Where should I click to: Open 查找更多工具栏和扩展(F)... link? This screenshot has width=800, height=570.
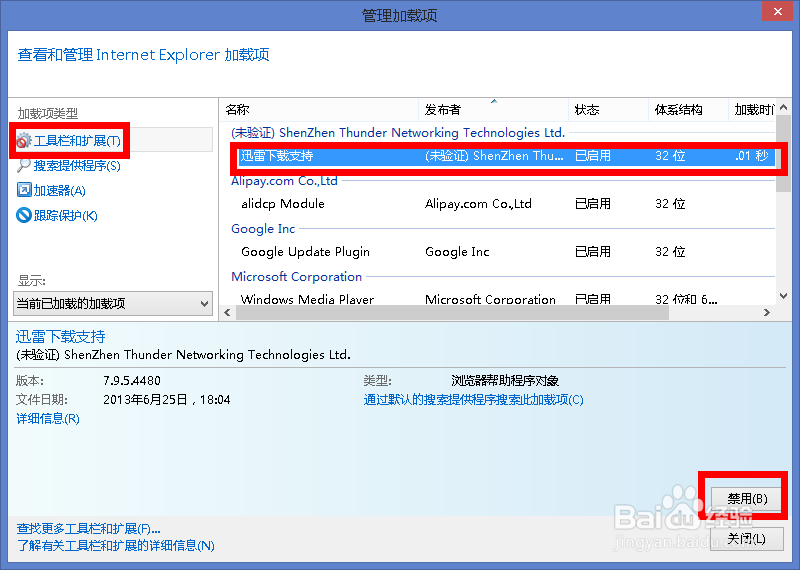coord(89,529)
